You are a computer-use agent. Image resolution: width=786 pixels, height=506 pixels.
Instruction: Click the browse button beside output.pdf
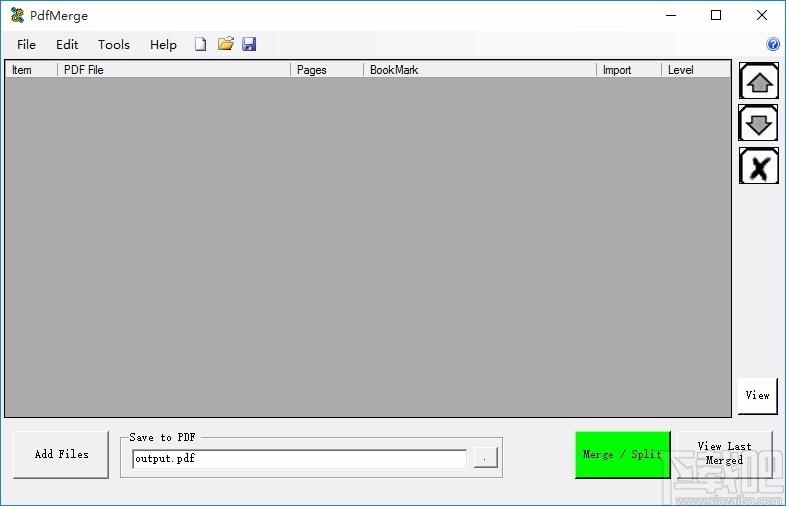pos(485,458)
